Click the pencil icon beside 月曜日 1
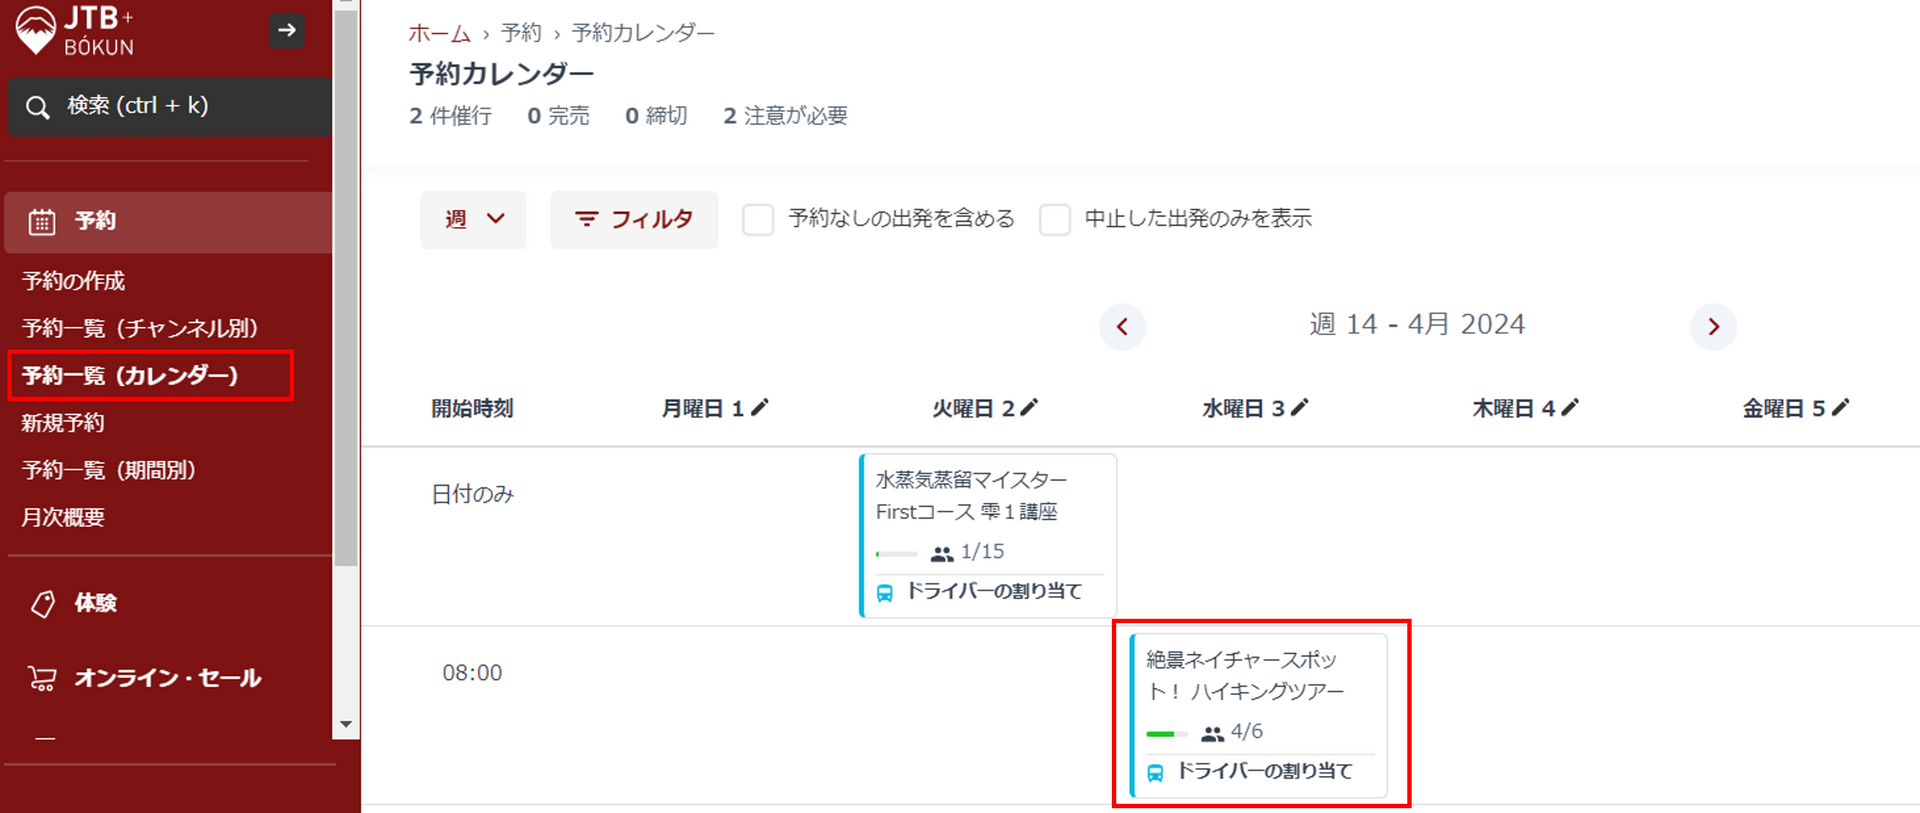 coord(760,407)
